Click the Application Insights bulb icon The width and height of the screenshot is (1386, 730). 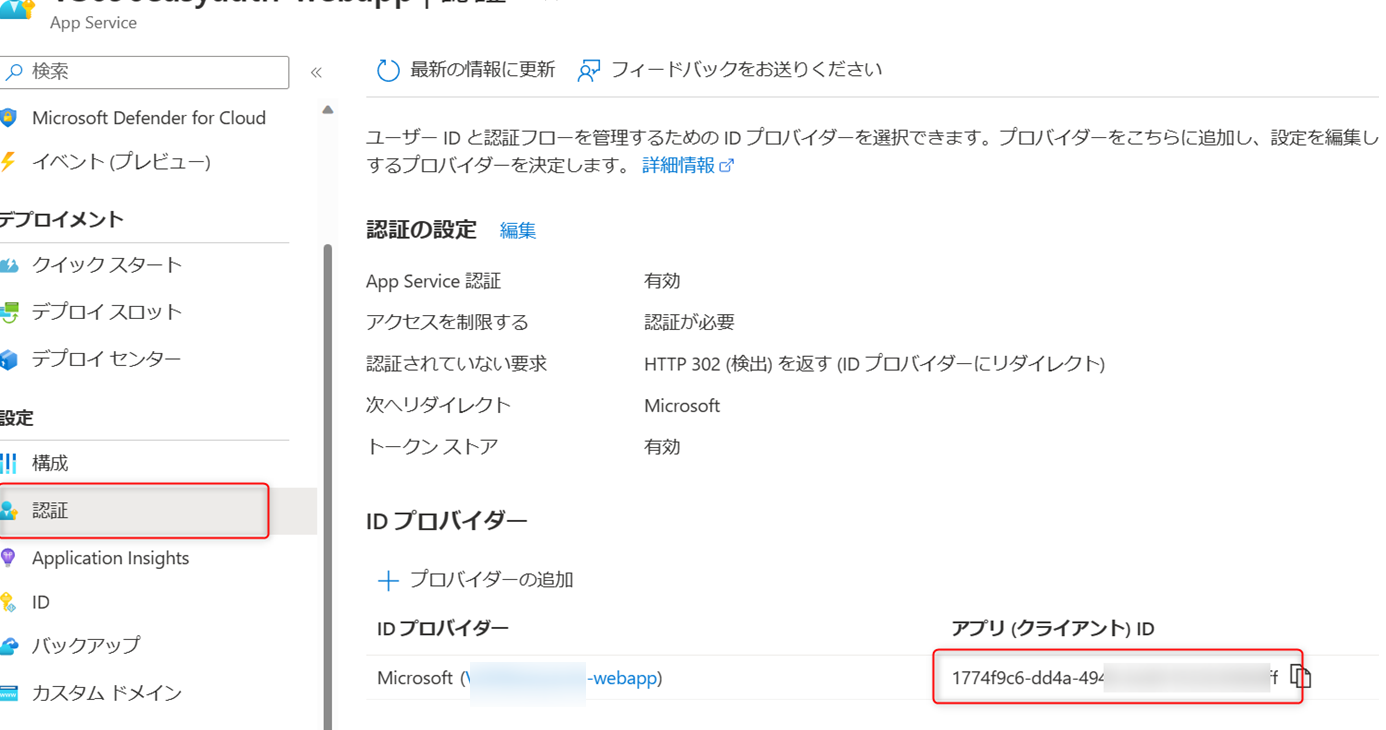(9, 558)
